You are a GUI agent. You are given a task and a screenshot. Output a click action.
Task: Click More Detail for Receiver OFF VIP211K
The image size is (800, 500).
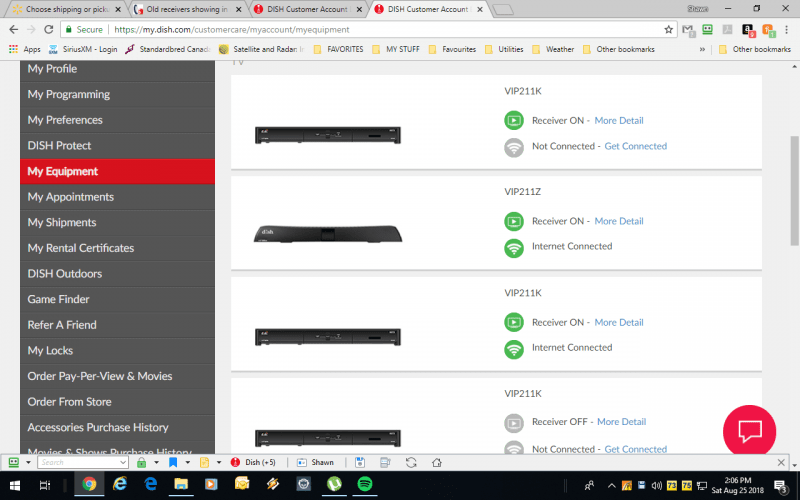[621, 422]
